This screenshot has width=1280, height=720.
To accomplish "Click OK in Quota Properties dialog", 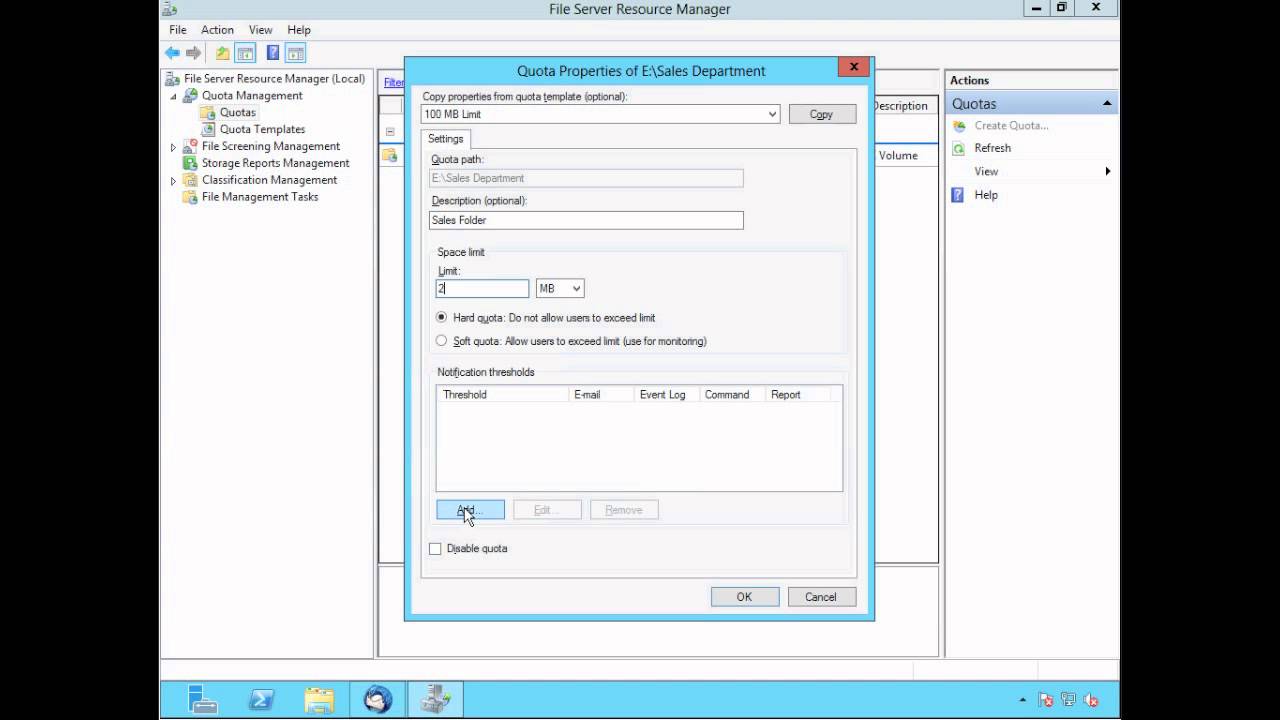I will (x=744, y=597).
